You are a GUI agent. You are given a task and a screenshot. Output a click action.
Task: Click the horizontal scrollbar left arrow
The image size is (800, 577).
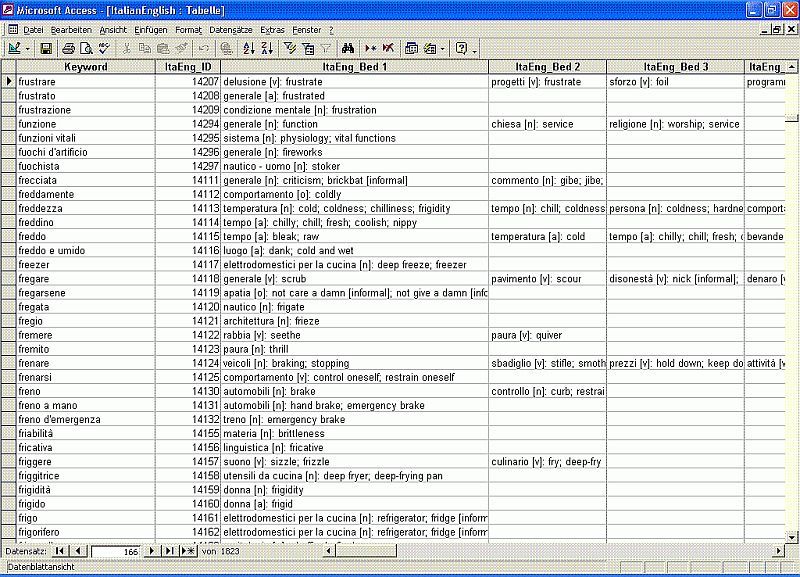coord(329,551)
